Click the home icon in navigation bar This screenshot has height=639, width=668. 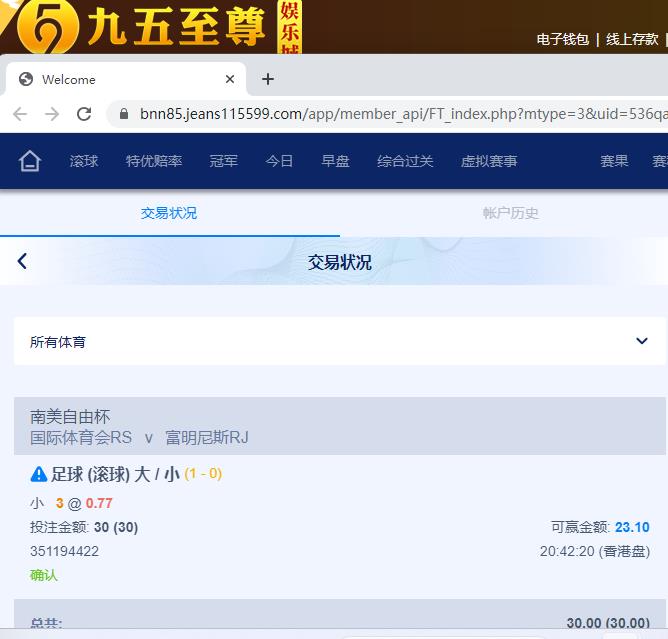(29, 161)
